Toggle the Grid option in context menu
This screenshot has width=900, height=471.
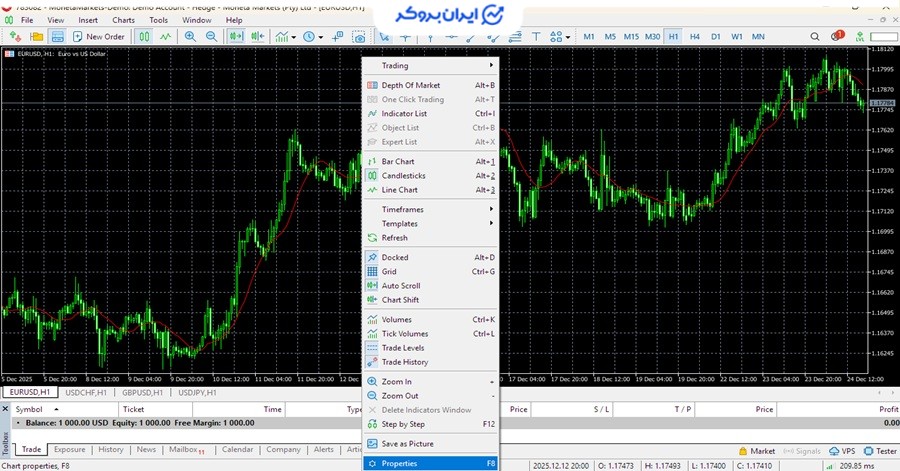(389, 271)
